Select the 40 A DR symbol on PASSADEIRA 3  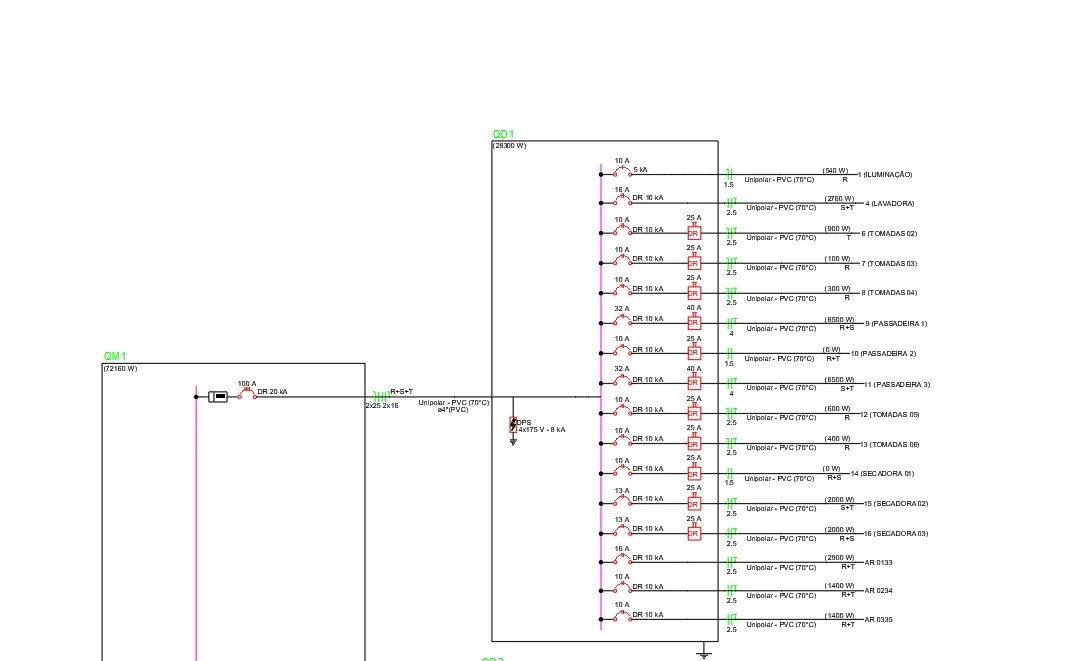[x=693, y=382]
